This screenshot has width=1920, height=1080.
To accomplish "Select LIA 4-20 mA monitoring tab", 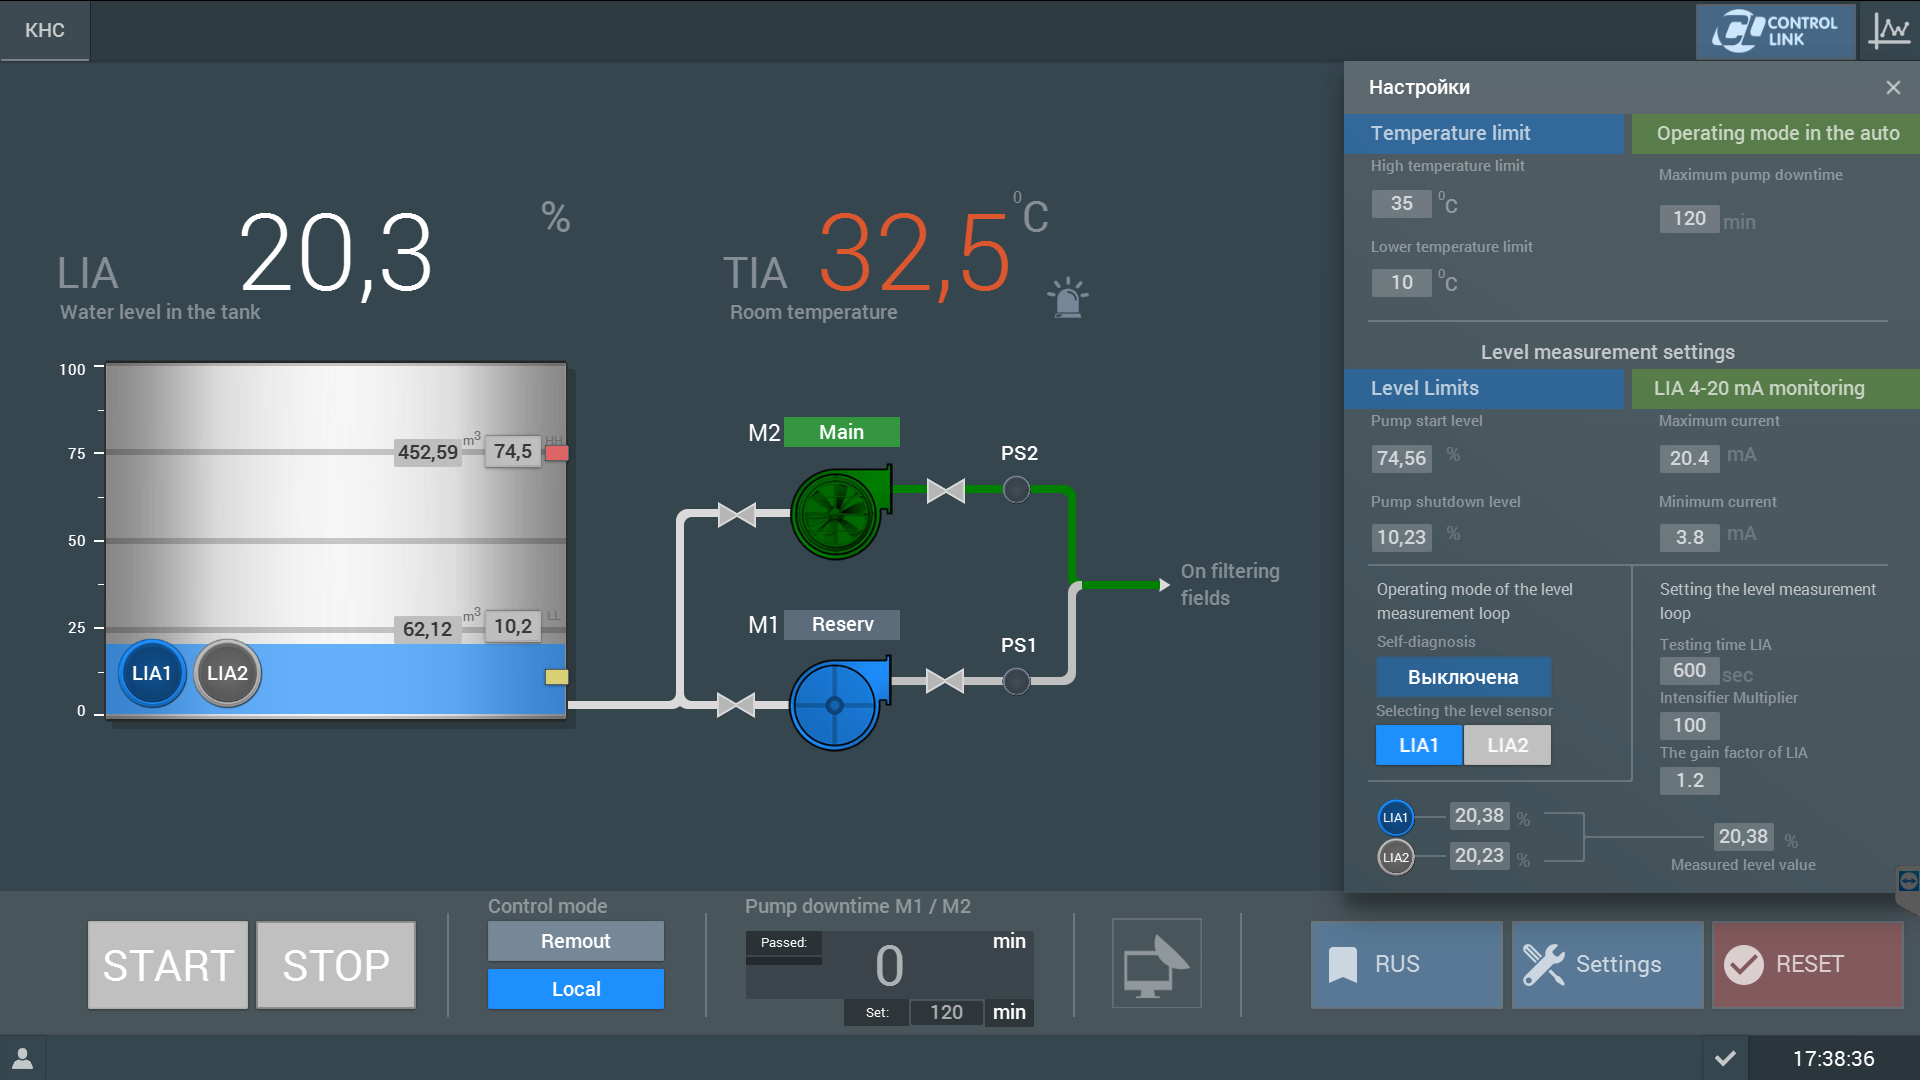I will coord(1776,388).
